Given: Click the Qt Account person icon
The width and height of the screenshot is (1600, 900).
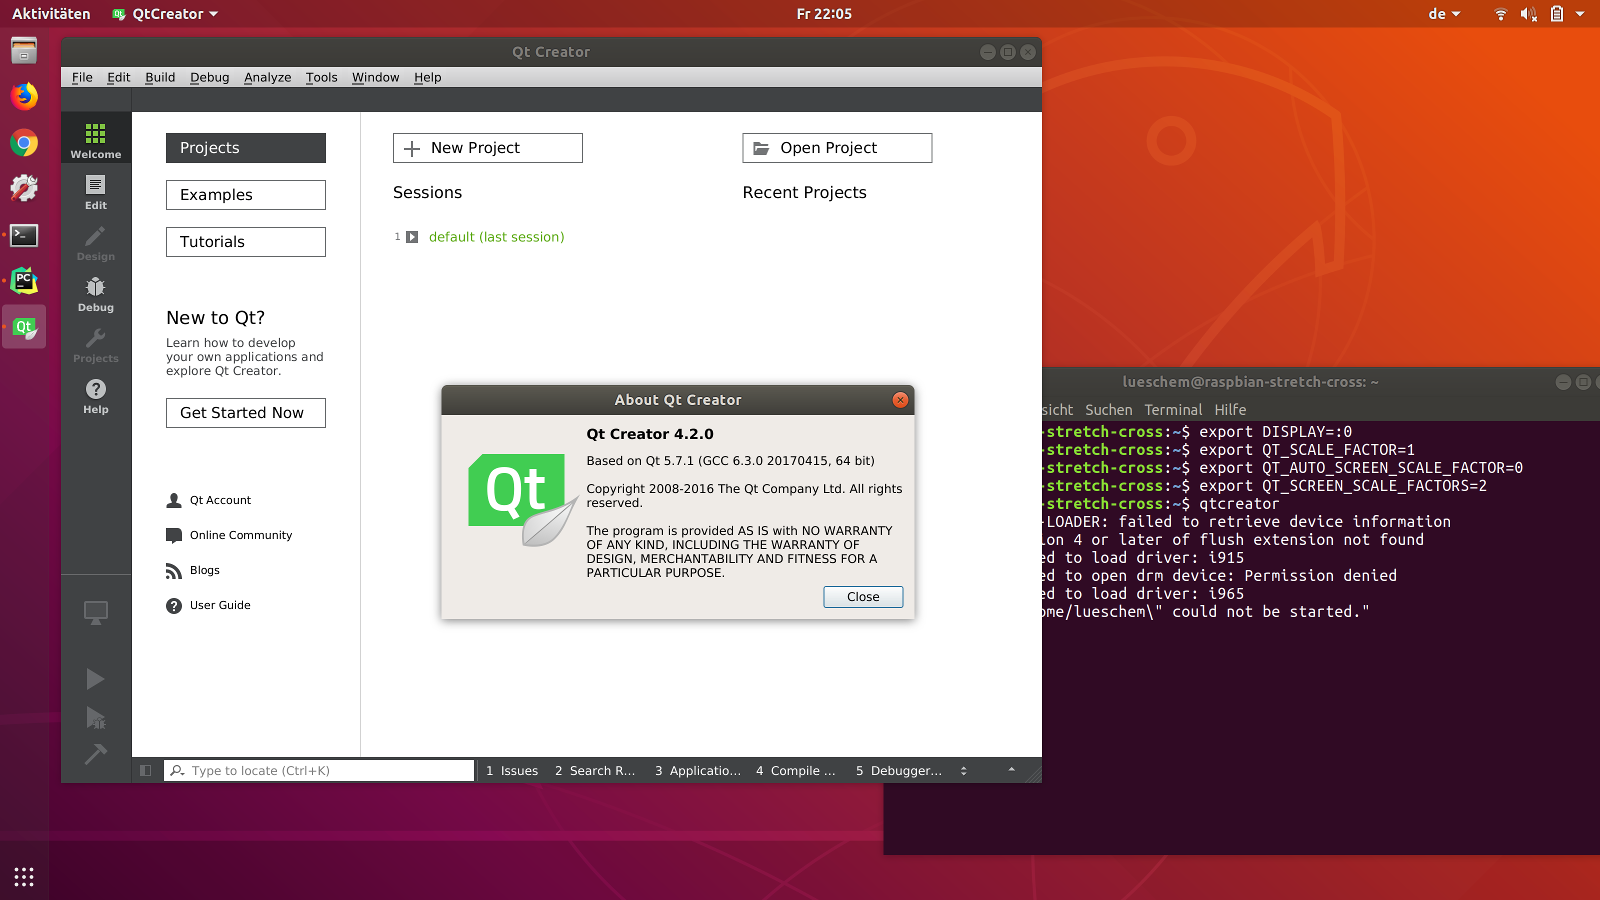Looking at the screenshot, I should click(x=174, y=500).
